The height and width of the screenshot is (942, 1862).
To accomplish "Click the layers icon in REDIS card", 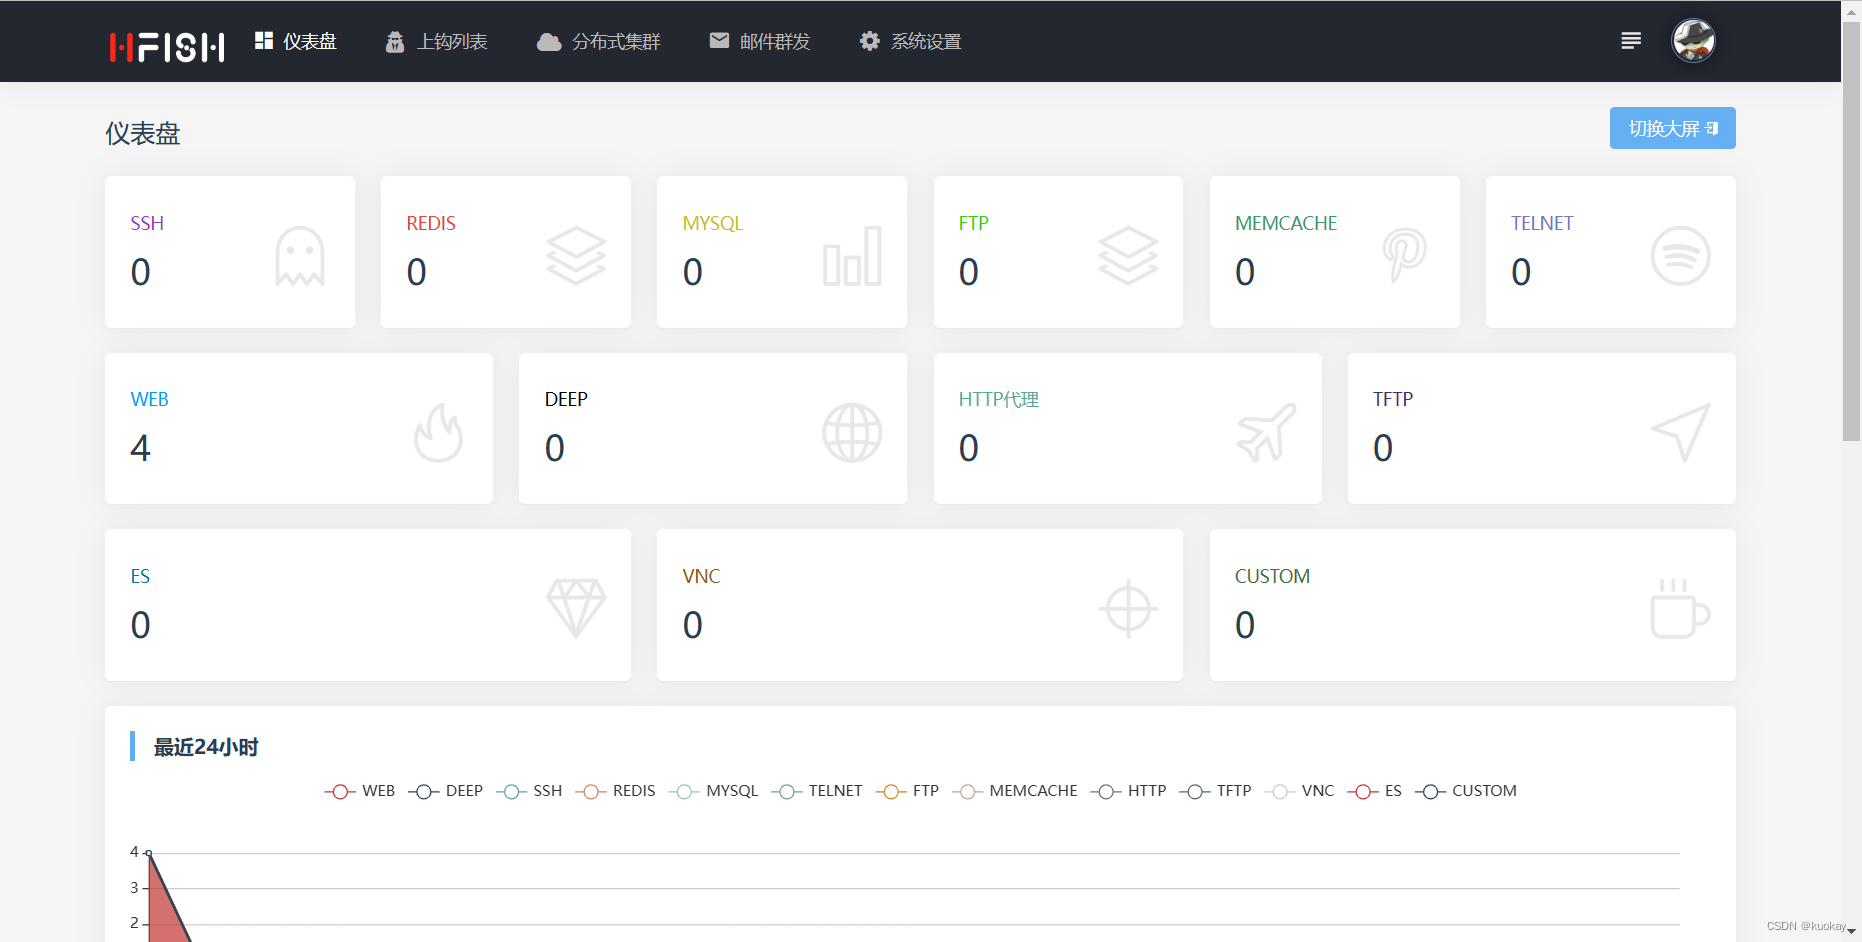I will click(x=576, y=256).
